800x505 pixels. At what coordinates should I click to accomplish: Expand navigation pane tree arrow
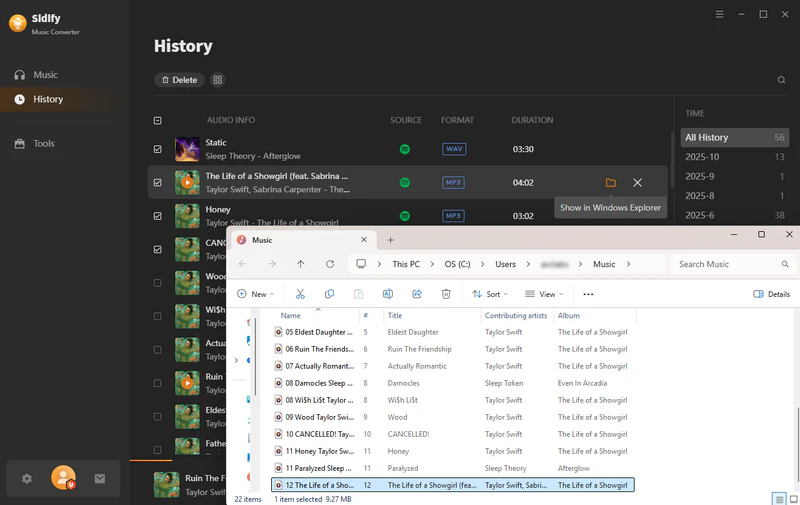pyautogui.click(x=236, y=361)
